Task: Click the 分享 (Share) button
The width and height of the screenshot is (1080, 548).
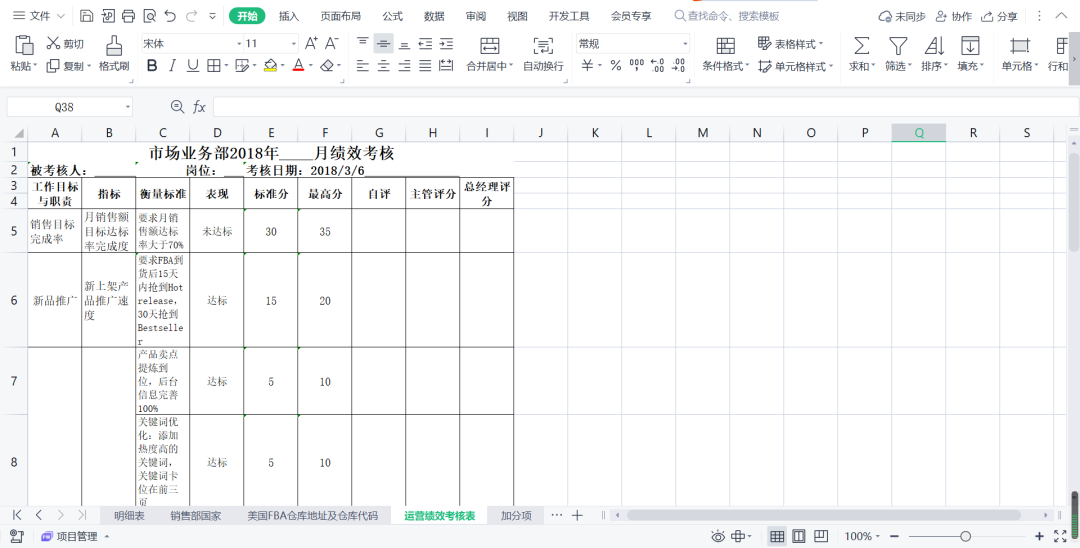Action: 1000,16
